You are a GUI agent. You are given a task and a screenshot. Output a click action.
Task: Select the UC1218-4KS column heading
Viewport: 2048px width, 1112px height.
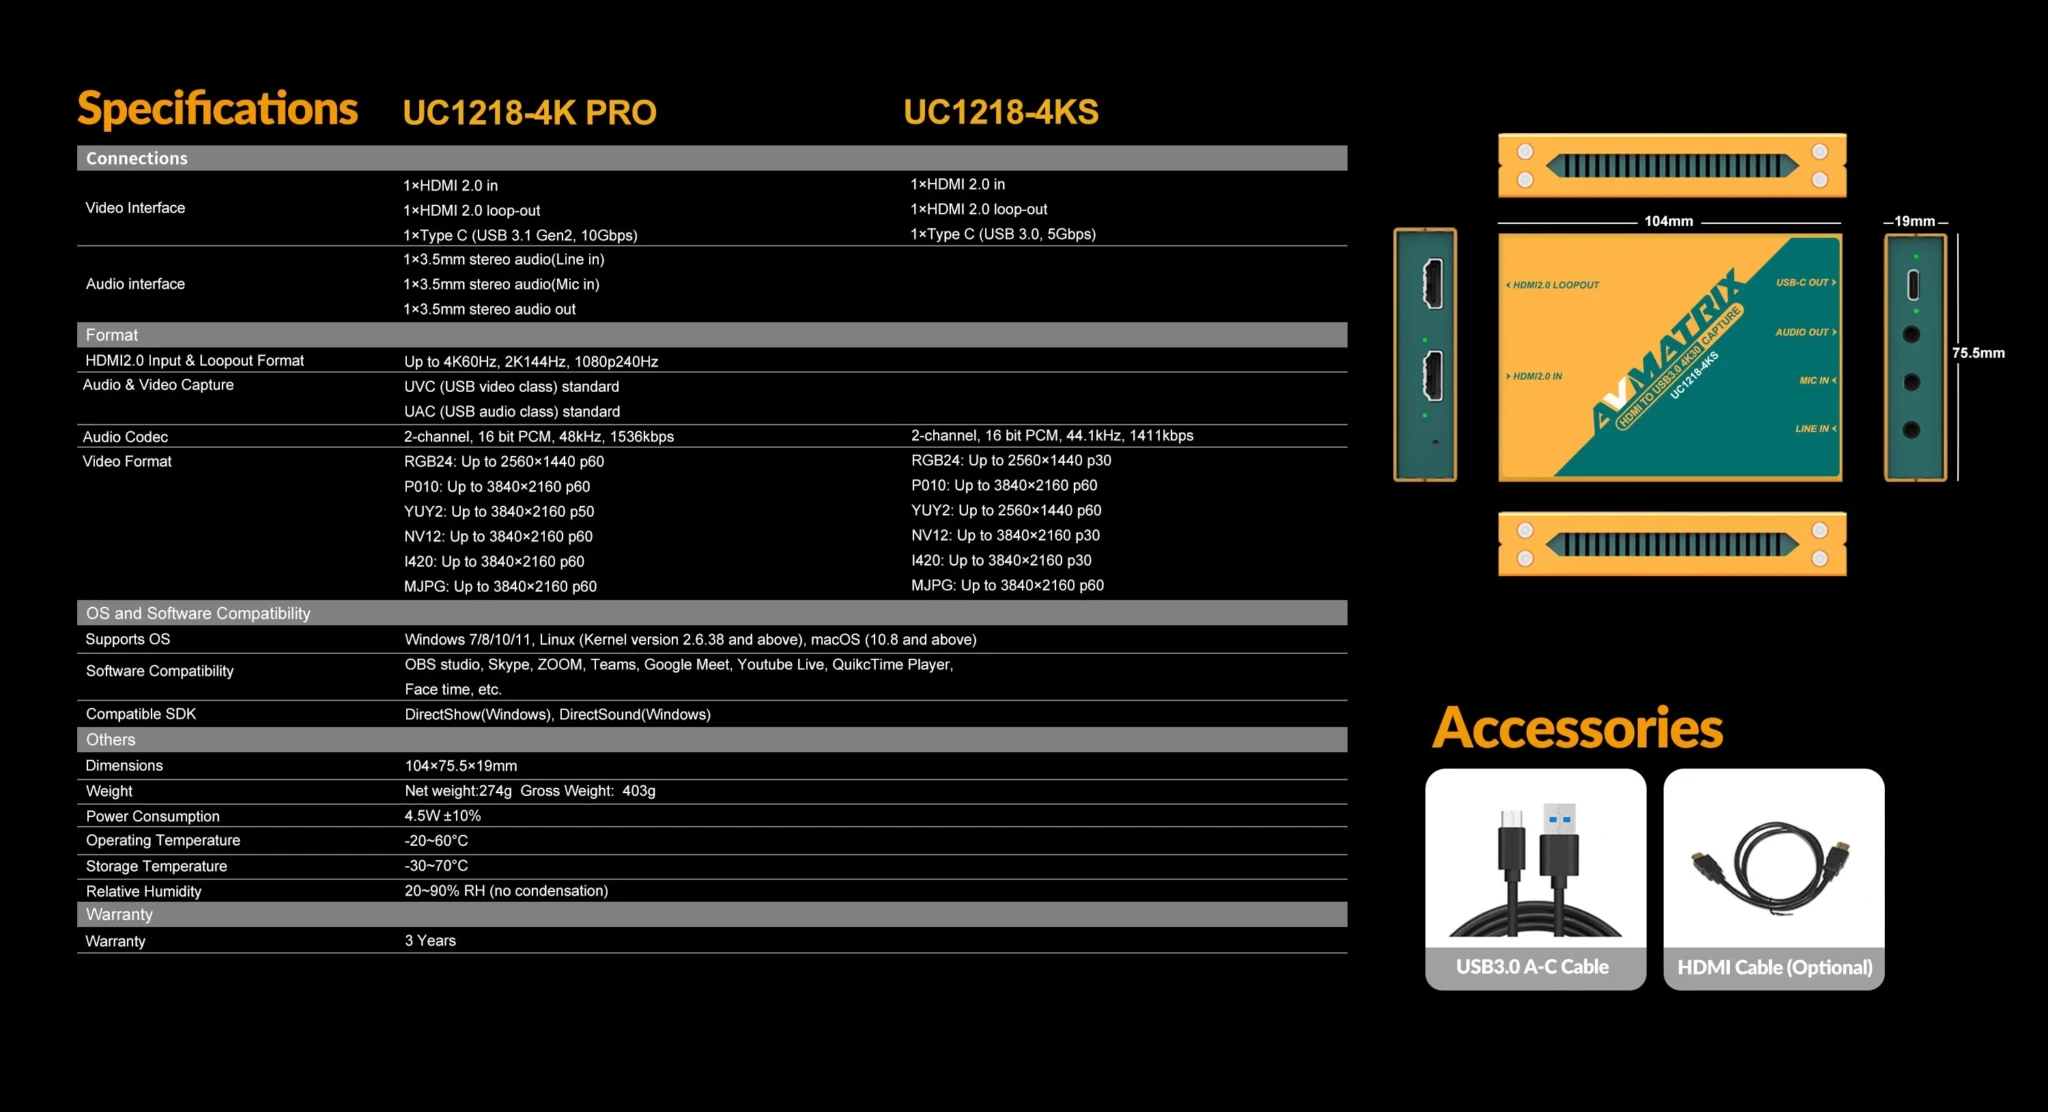click(1000, 112)
